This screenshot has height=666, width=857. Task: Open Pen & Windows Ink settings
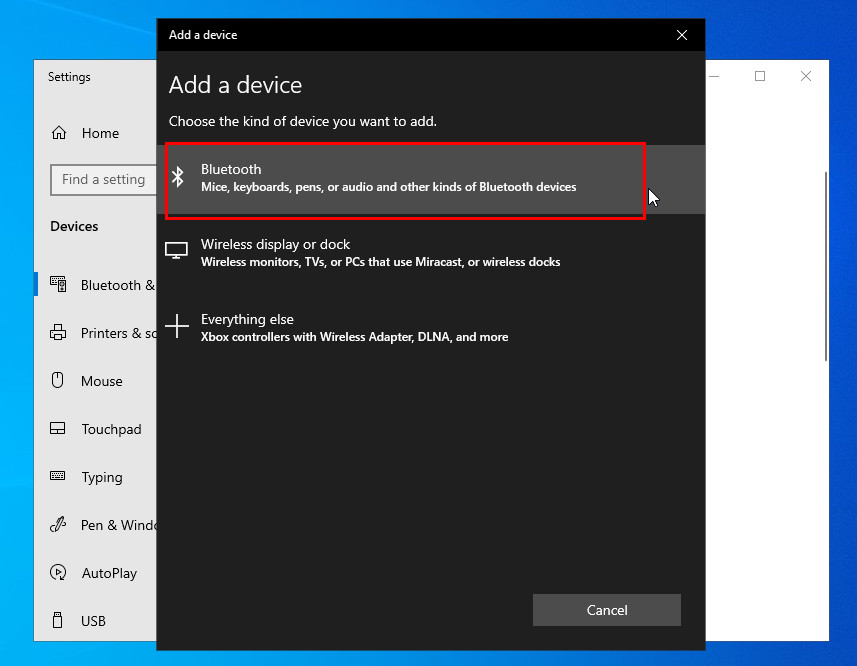pos(95,525)
